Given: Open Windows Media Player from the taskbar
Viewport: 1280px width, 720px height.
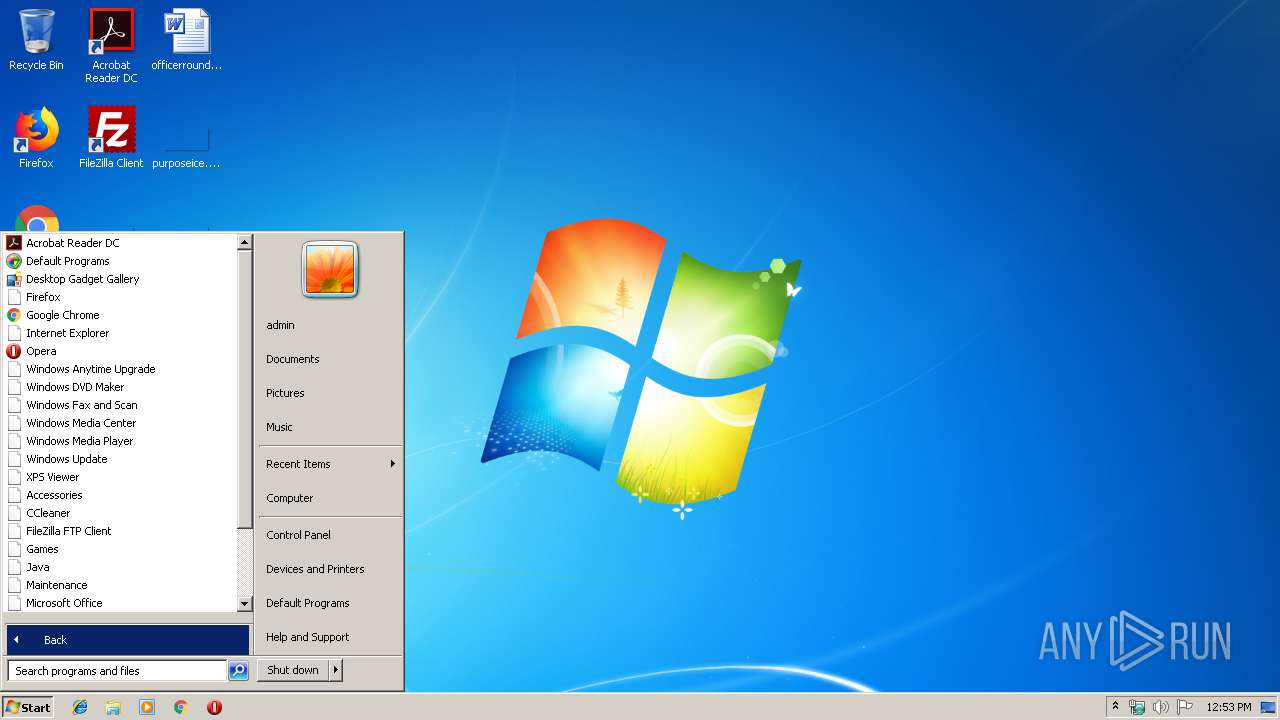Looking at the screenshot, I should point(147,707).
